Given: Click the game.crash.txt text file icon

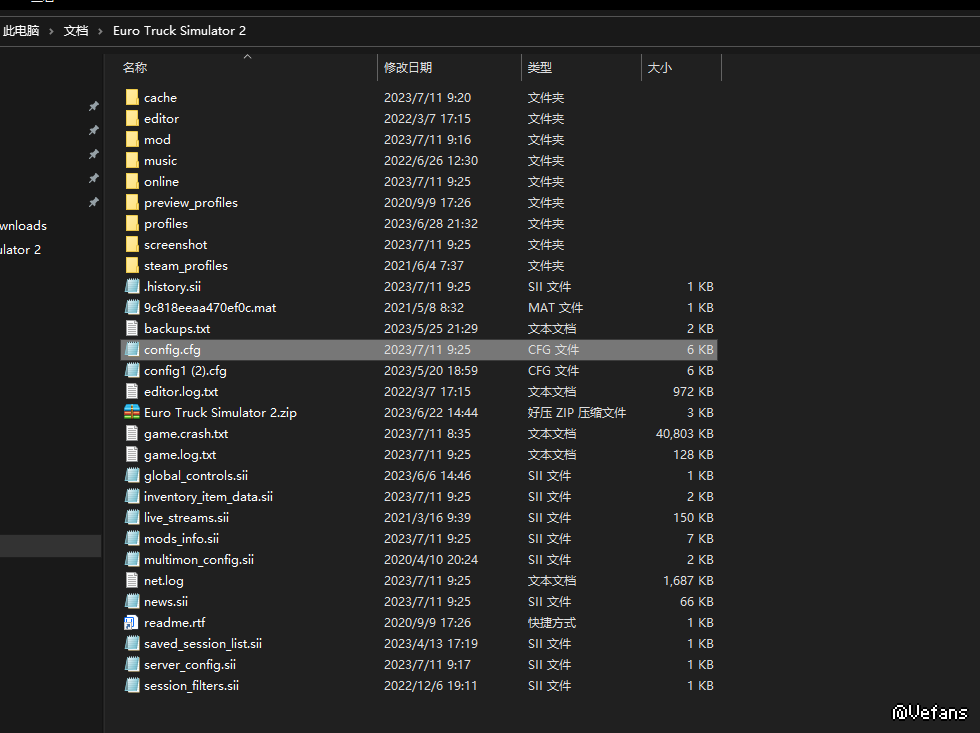Looking at the screenshot, I should [132, 433].
